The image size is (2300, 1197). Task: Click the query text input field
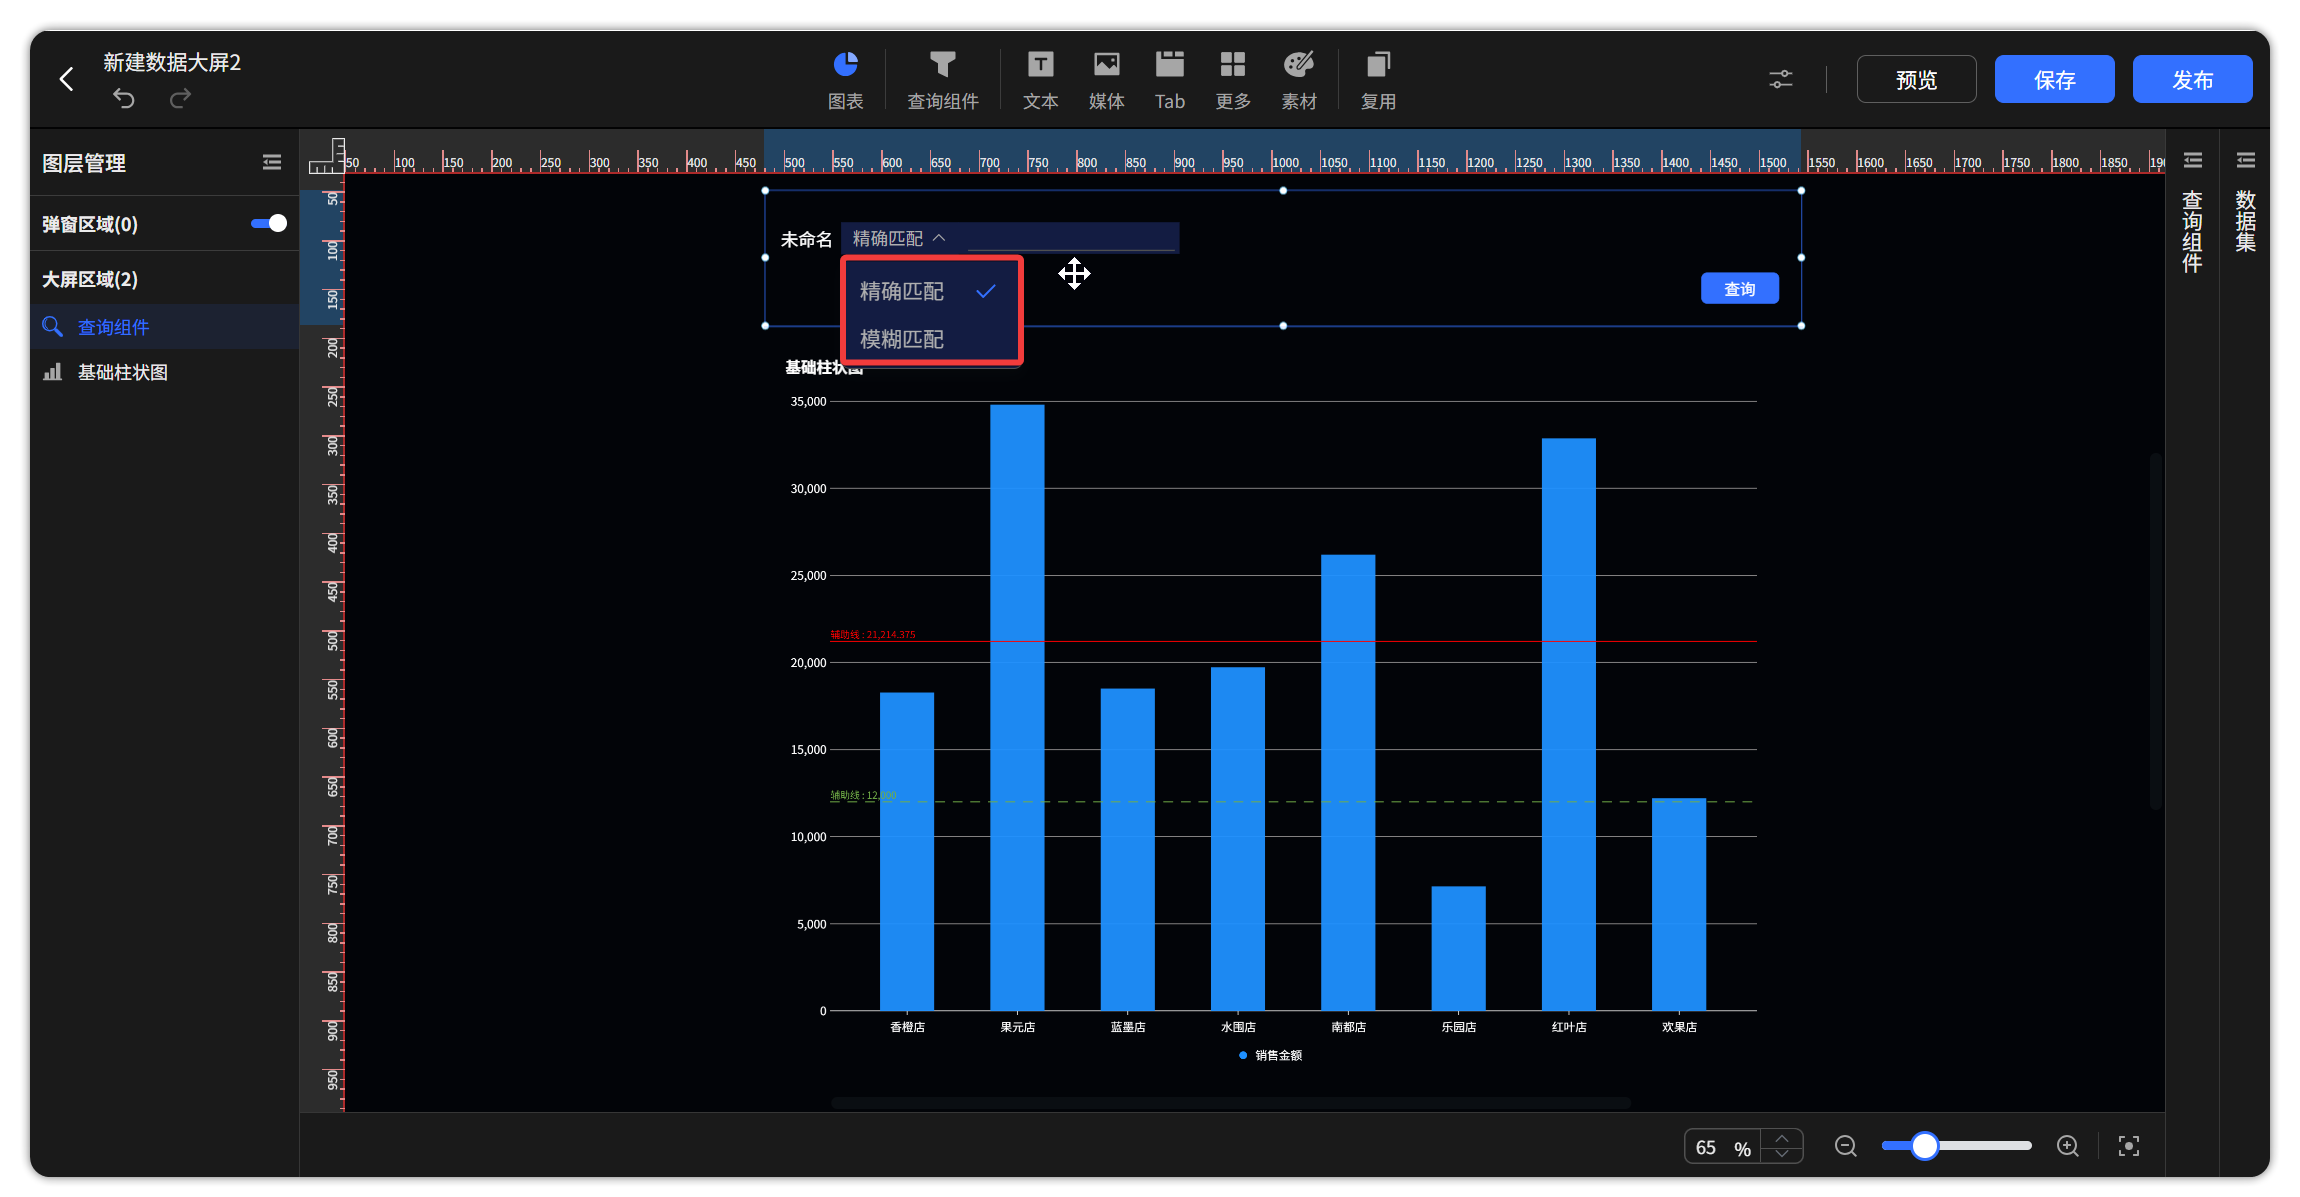coord(1071,238)
